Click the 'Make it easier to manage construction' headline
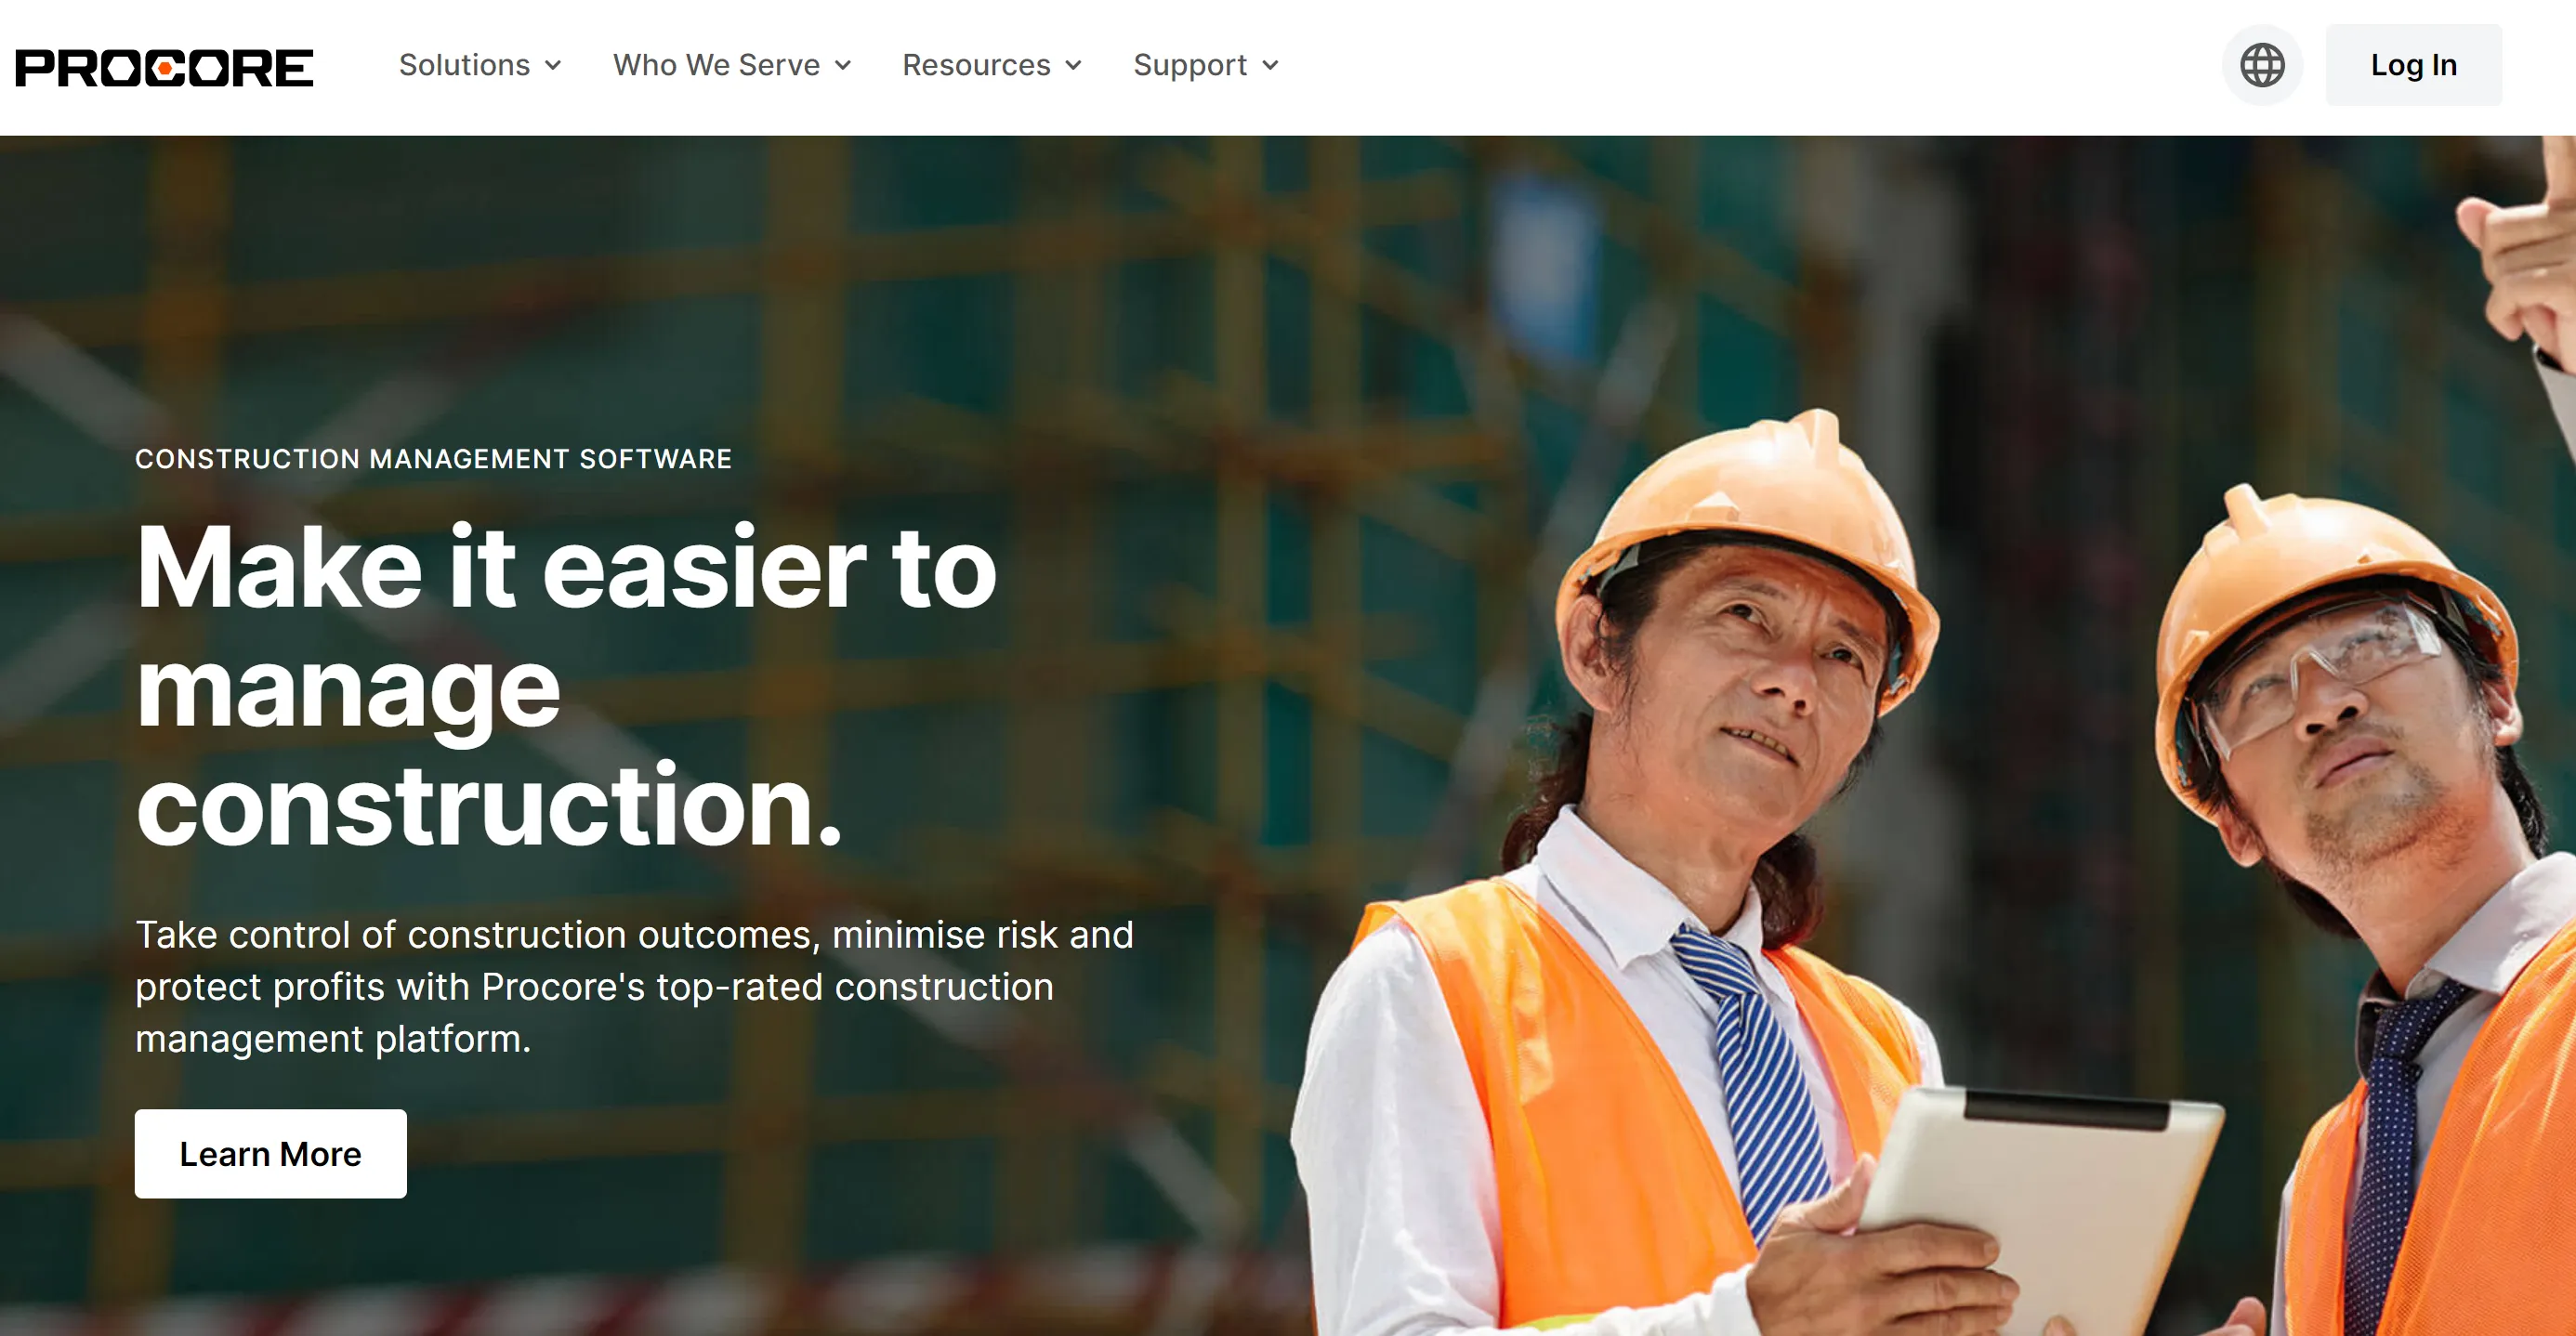Viewport: 2576px width, 1336px height. tap(566, 685)
